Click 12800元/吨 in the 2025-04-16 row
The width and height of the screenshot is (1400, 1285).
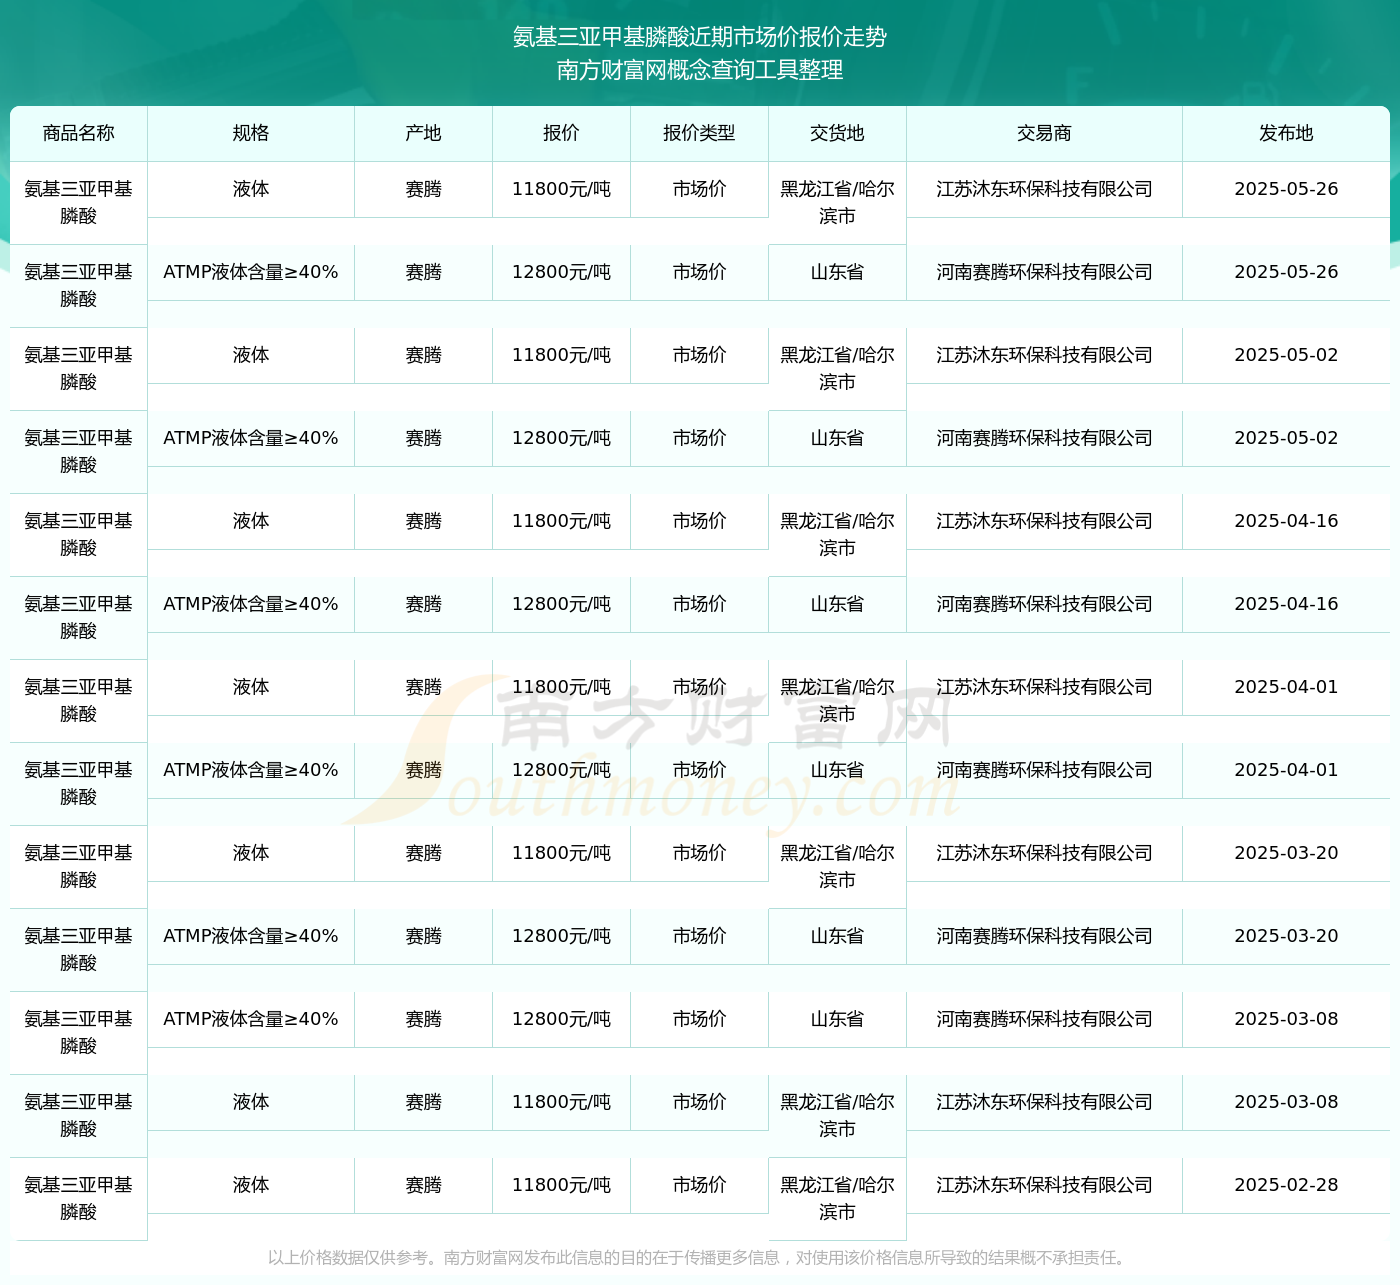561,604
